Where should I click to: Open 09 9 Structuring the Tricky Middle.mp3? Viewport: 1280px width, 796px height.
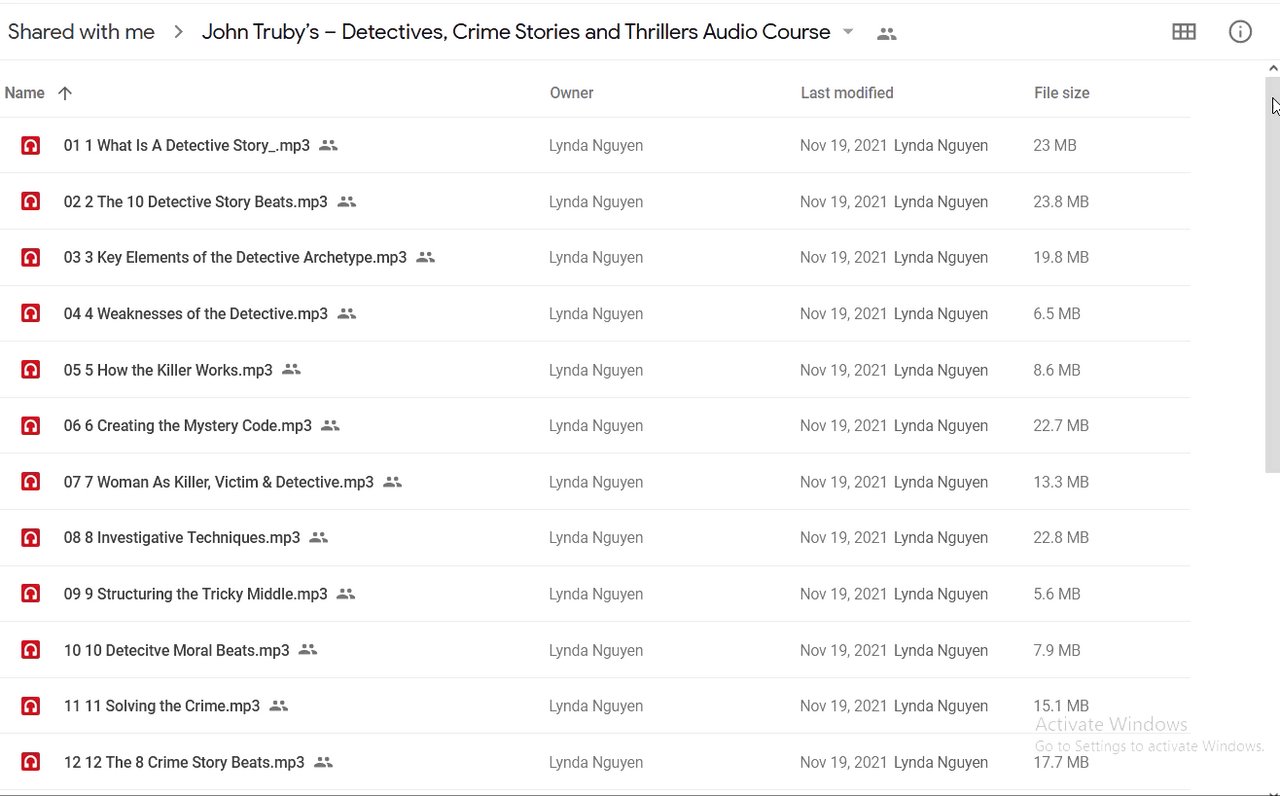coord(195,594)
